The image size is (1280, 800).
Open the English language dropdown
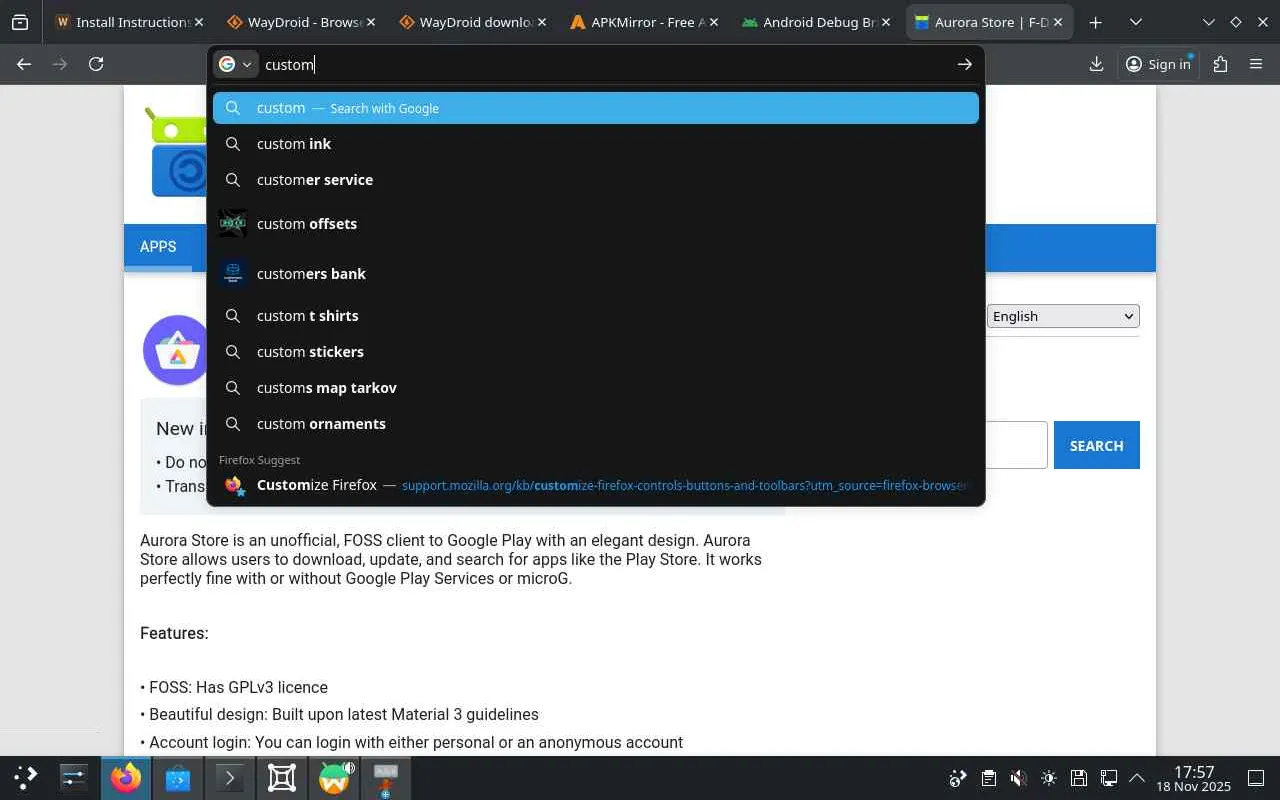coord(1063,316)
